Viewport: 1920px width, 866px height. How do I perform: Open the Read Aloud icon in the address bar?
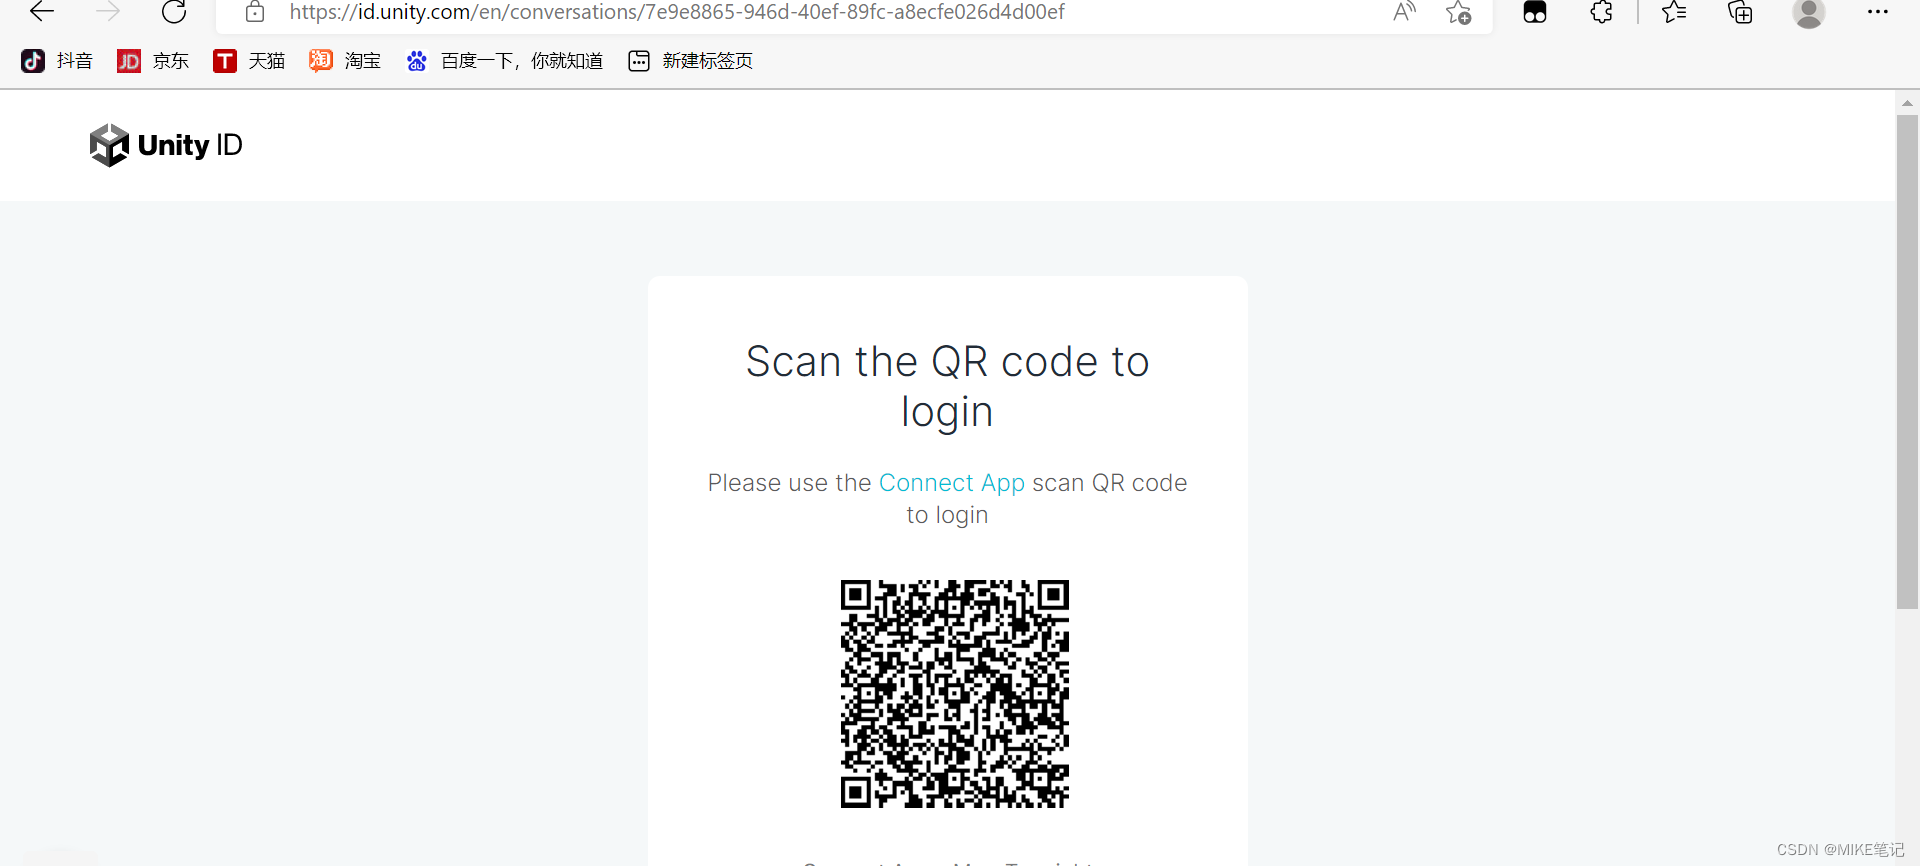pos(1405,12)
